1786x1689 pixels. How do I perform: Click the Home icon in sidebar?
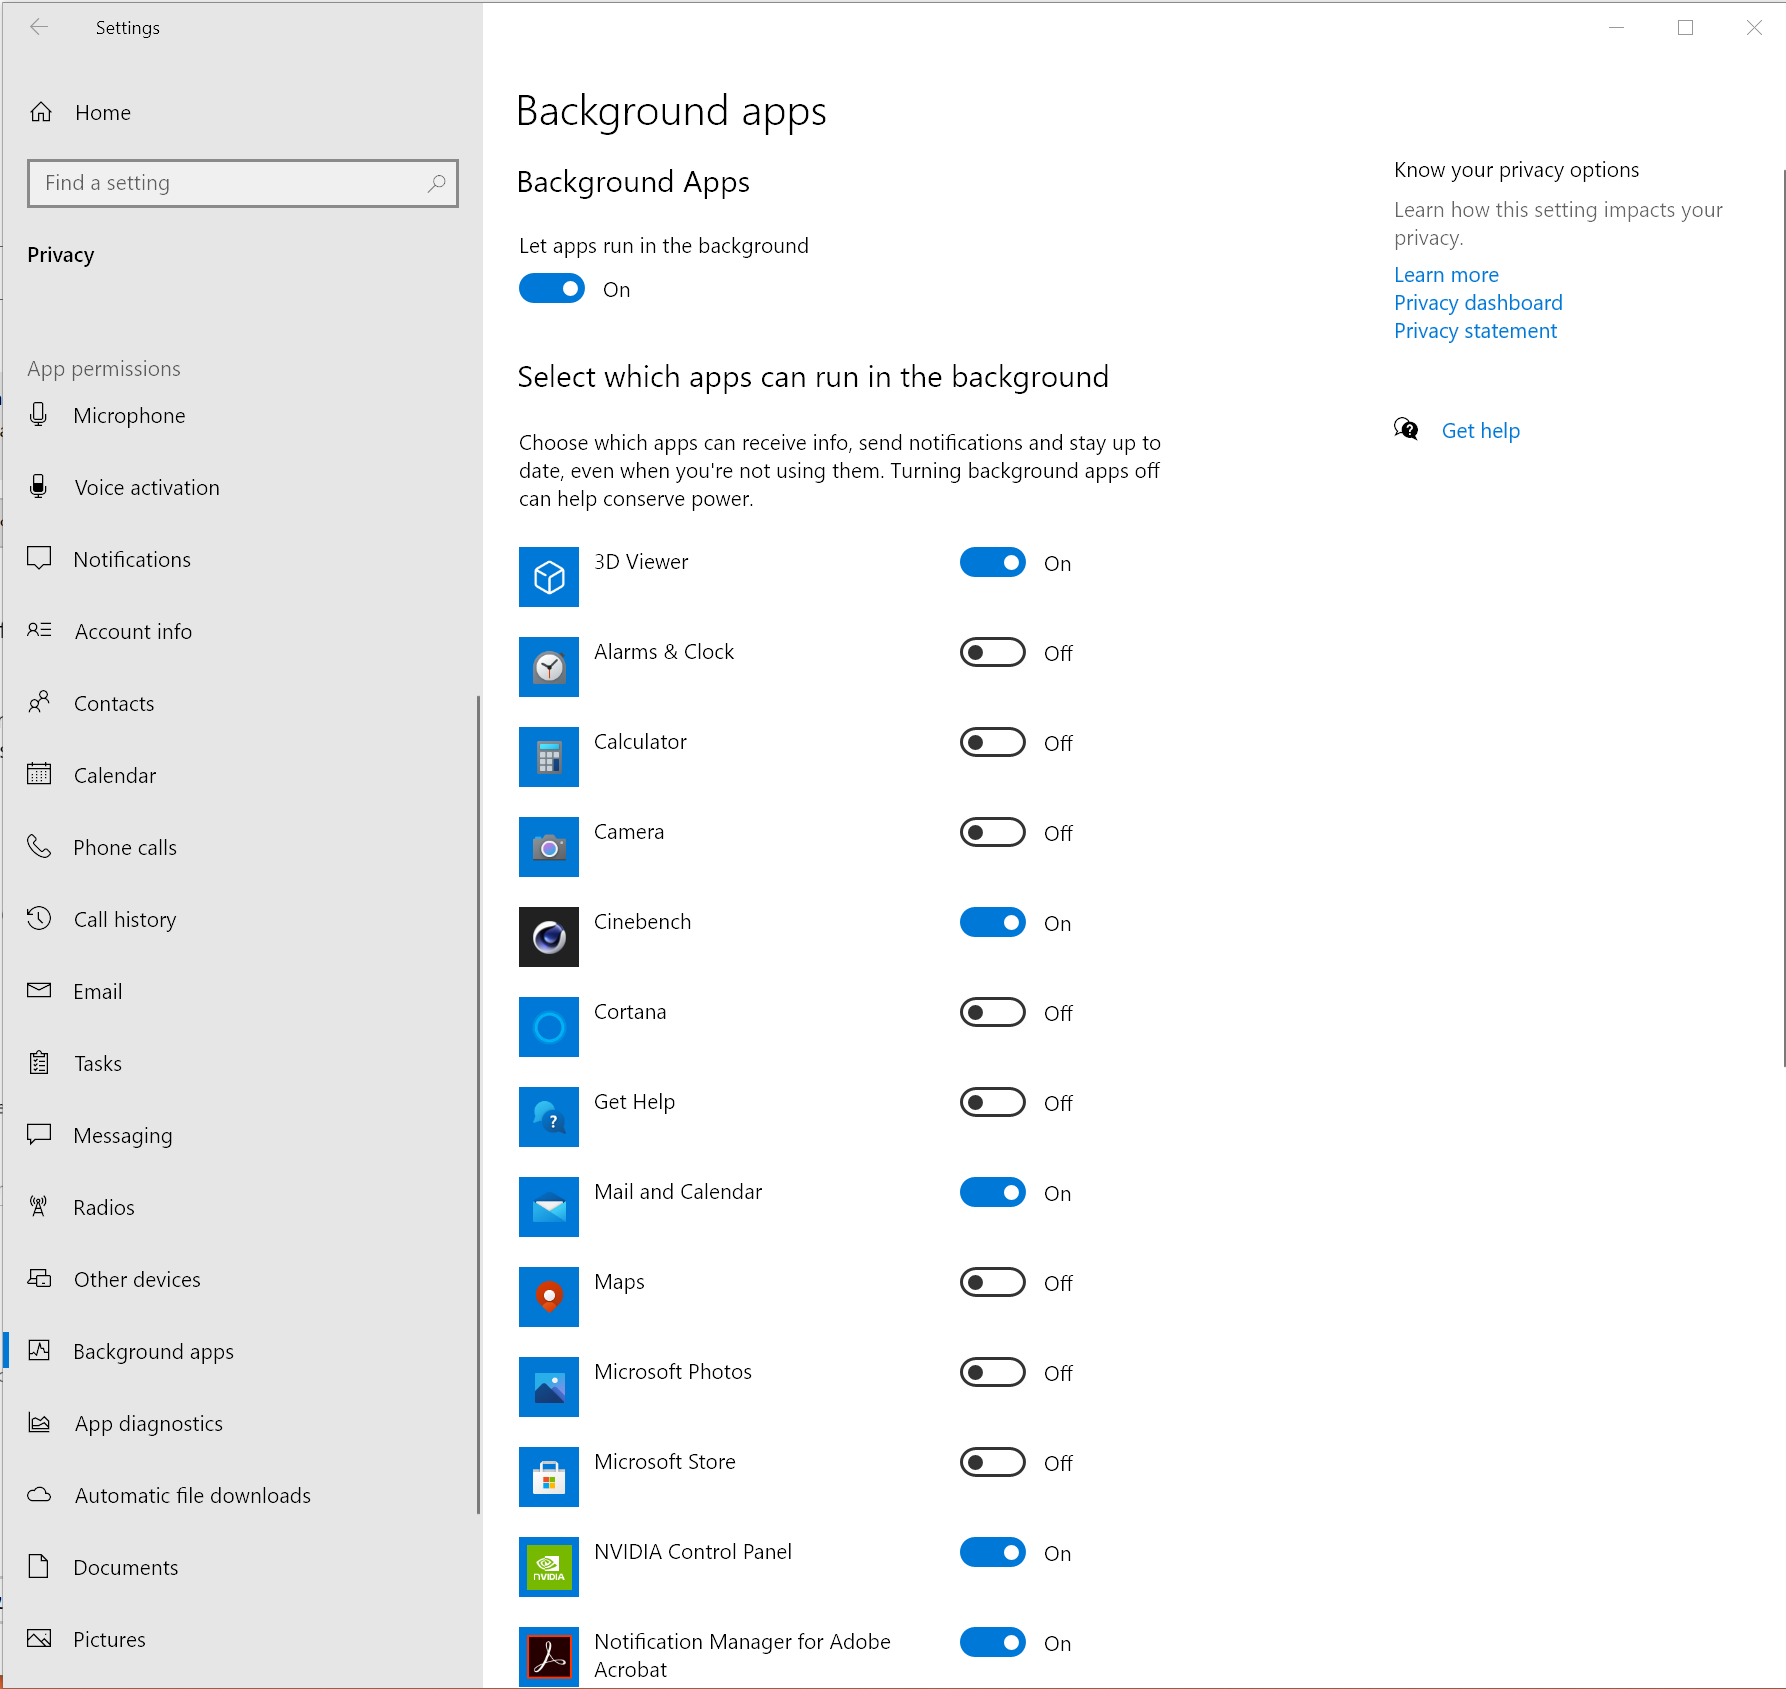pos(41,112)
